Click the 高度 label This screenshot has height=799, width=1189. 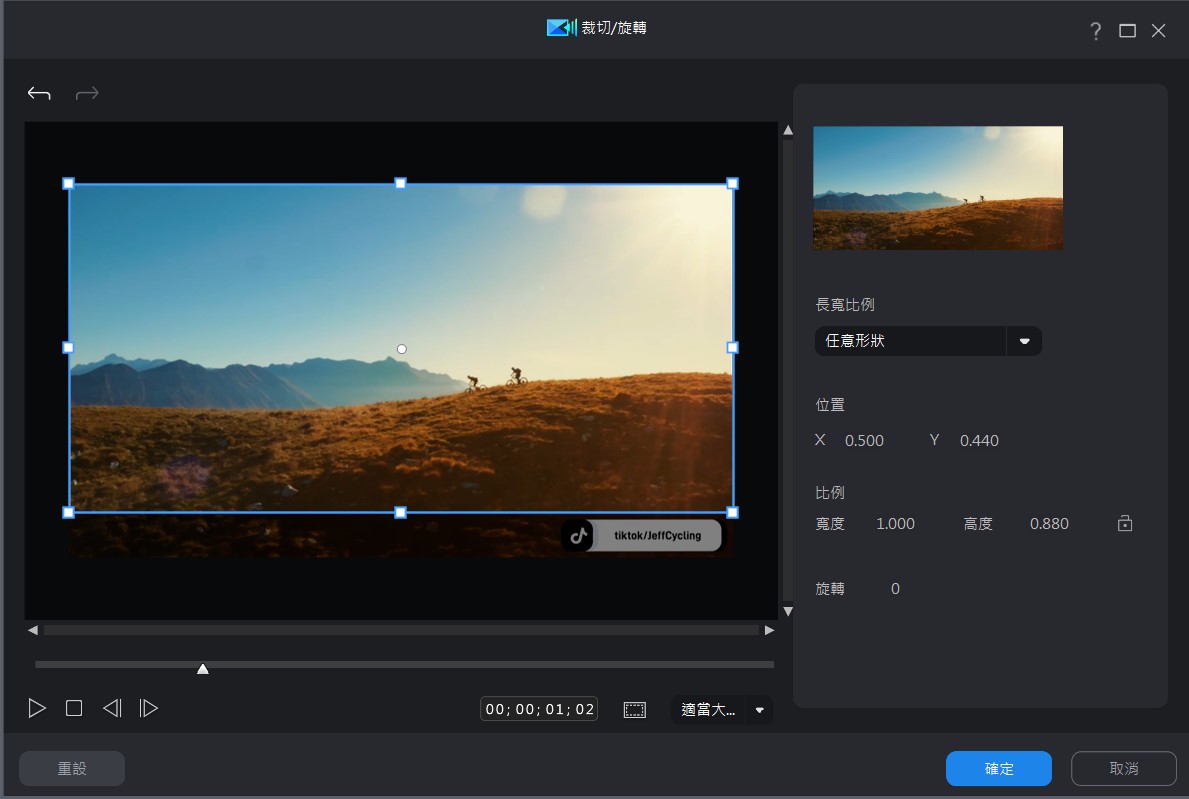pyautogui.click(x=978, y=524)
